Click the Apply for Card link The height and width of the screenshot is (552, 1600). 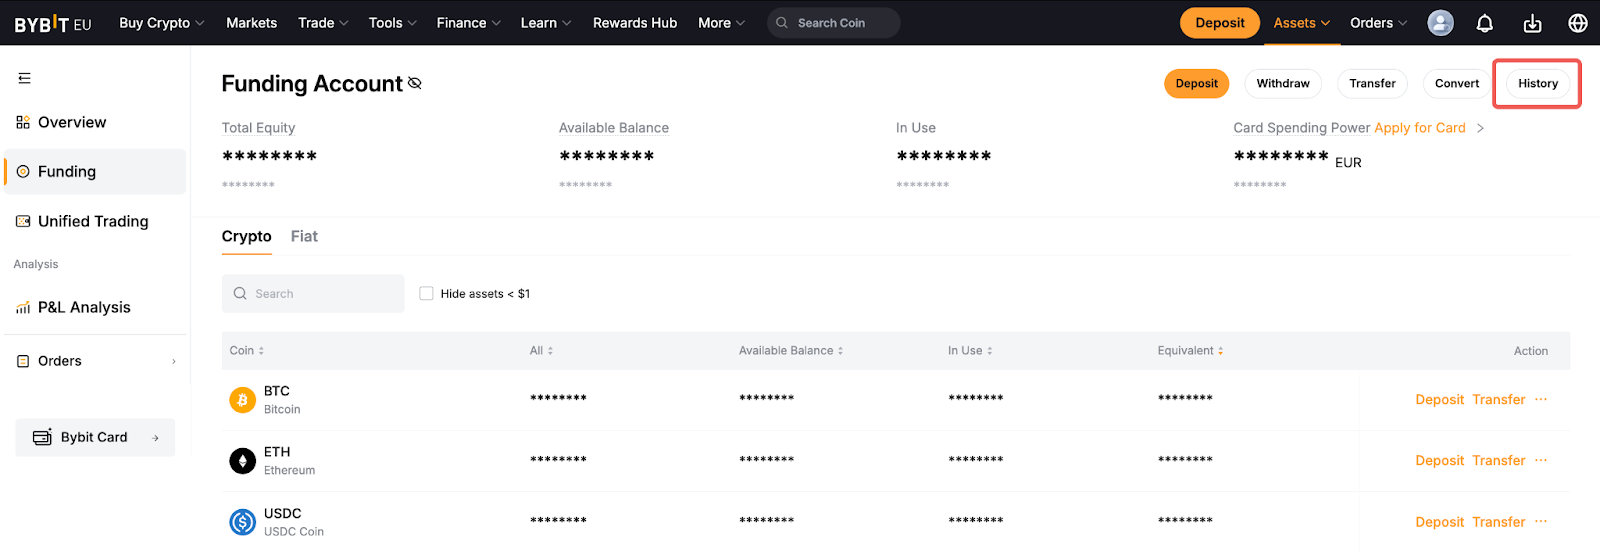tap(1419, 128)
